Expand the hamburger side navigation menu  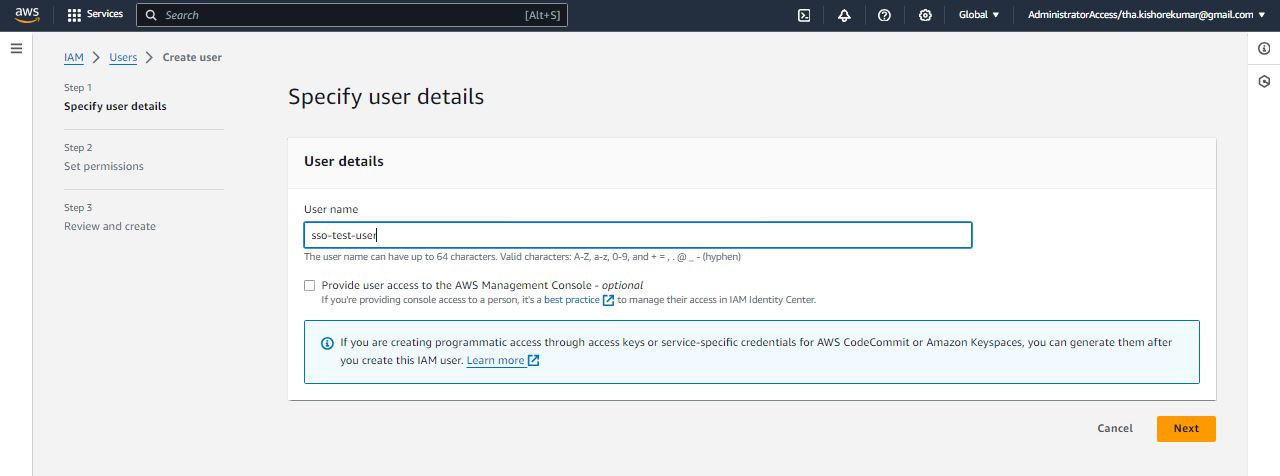click(x=16, y=48)
